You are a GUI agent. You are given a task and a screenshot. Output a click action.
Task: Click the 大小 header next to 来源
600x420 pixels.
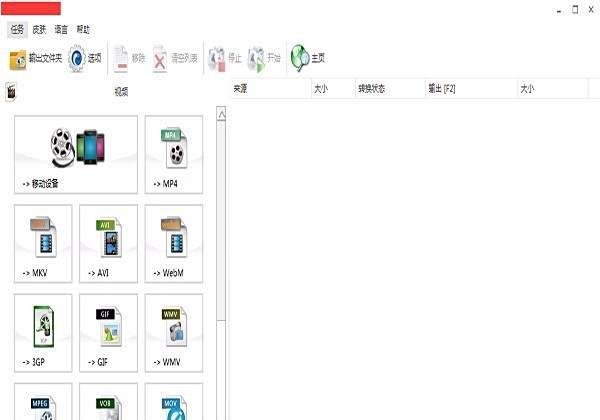pyautogui.click(x=333, y=89)
